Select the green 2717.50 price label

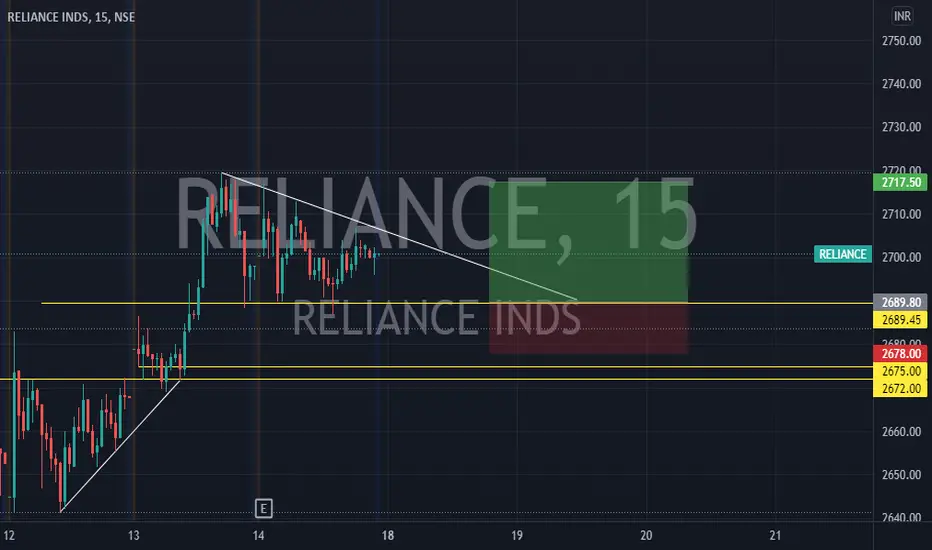click(x=900, y=182)
